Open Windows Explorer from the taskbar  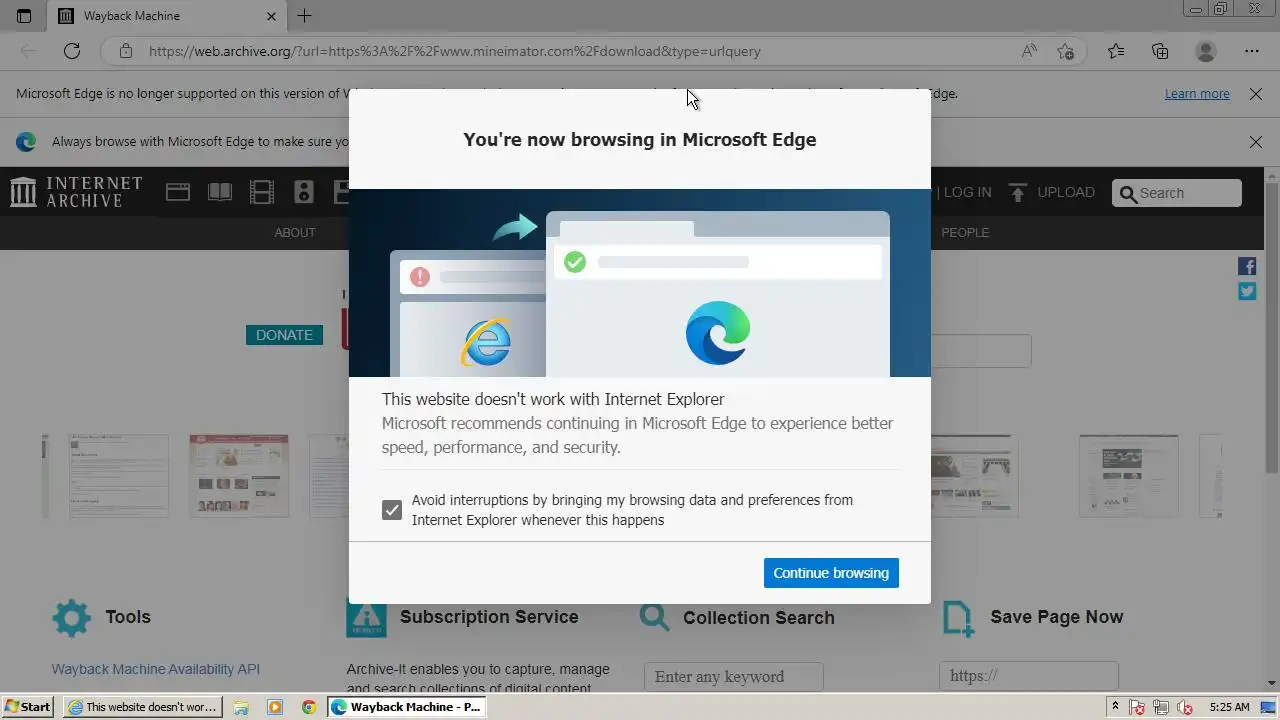[x=241, y=707]
